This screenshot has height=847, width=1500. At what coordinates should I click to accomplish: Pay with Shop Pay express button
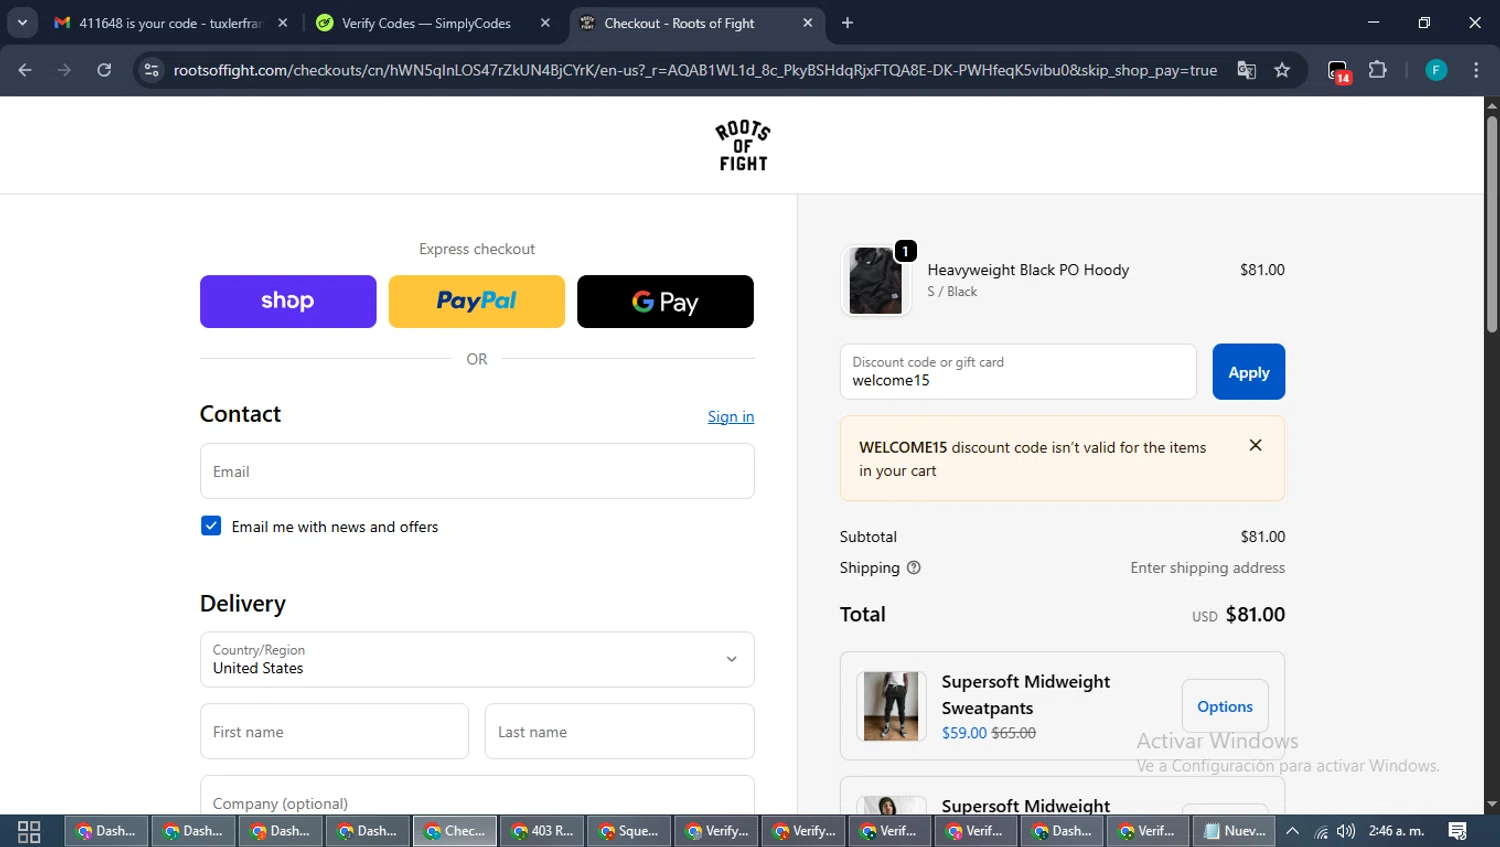coord(288,301)
